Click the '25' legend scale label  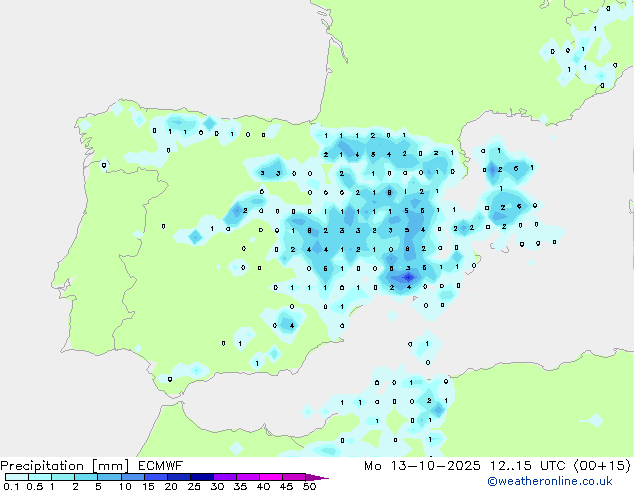click(194, 486)
